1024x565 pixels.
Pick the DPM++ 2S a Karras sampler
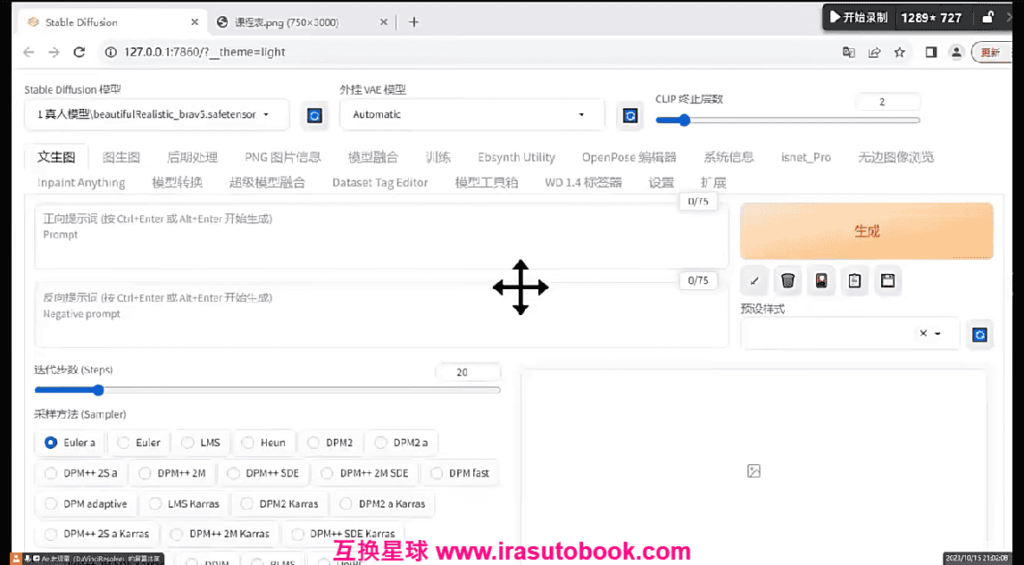97,534
